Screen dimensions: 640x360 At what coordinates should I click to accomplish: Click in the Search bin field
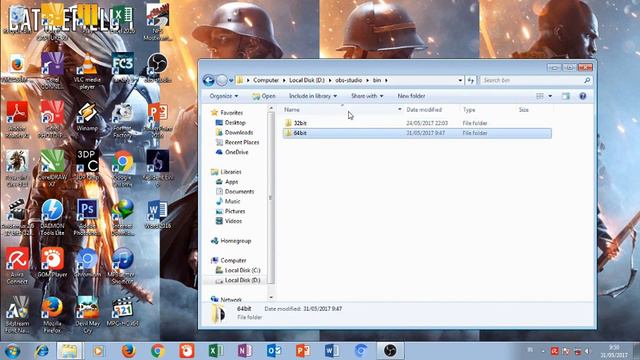[x=536, y=80]
